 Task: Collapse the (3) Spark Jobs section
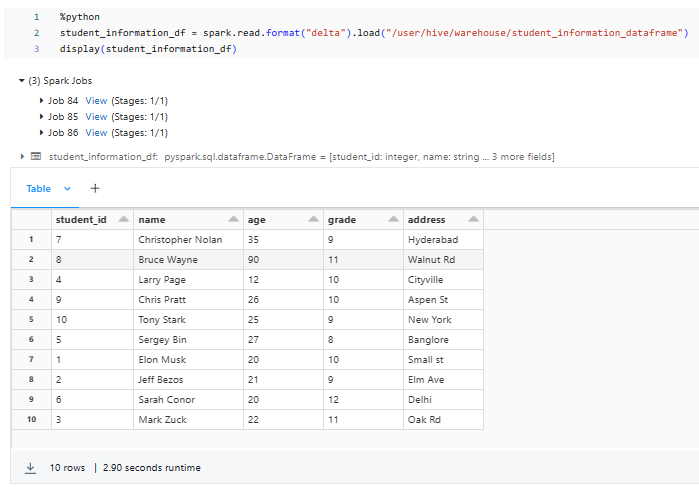[x=22, y=80]
